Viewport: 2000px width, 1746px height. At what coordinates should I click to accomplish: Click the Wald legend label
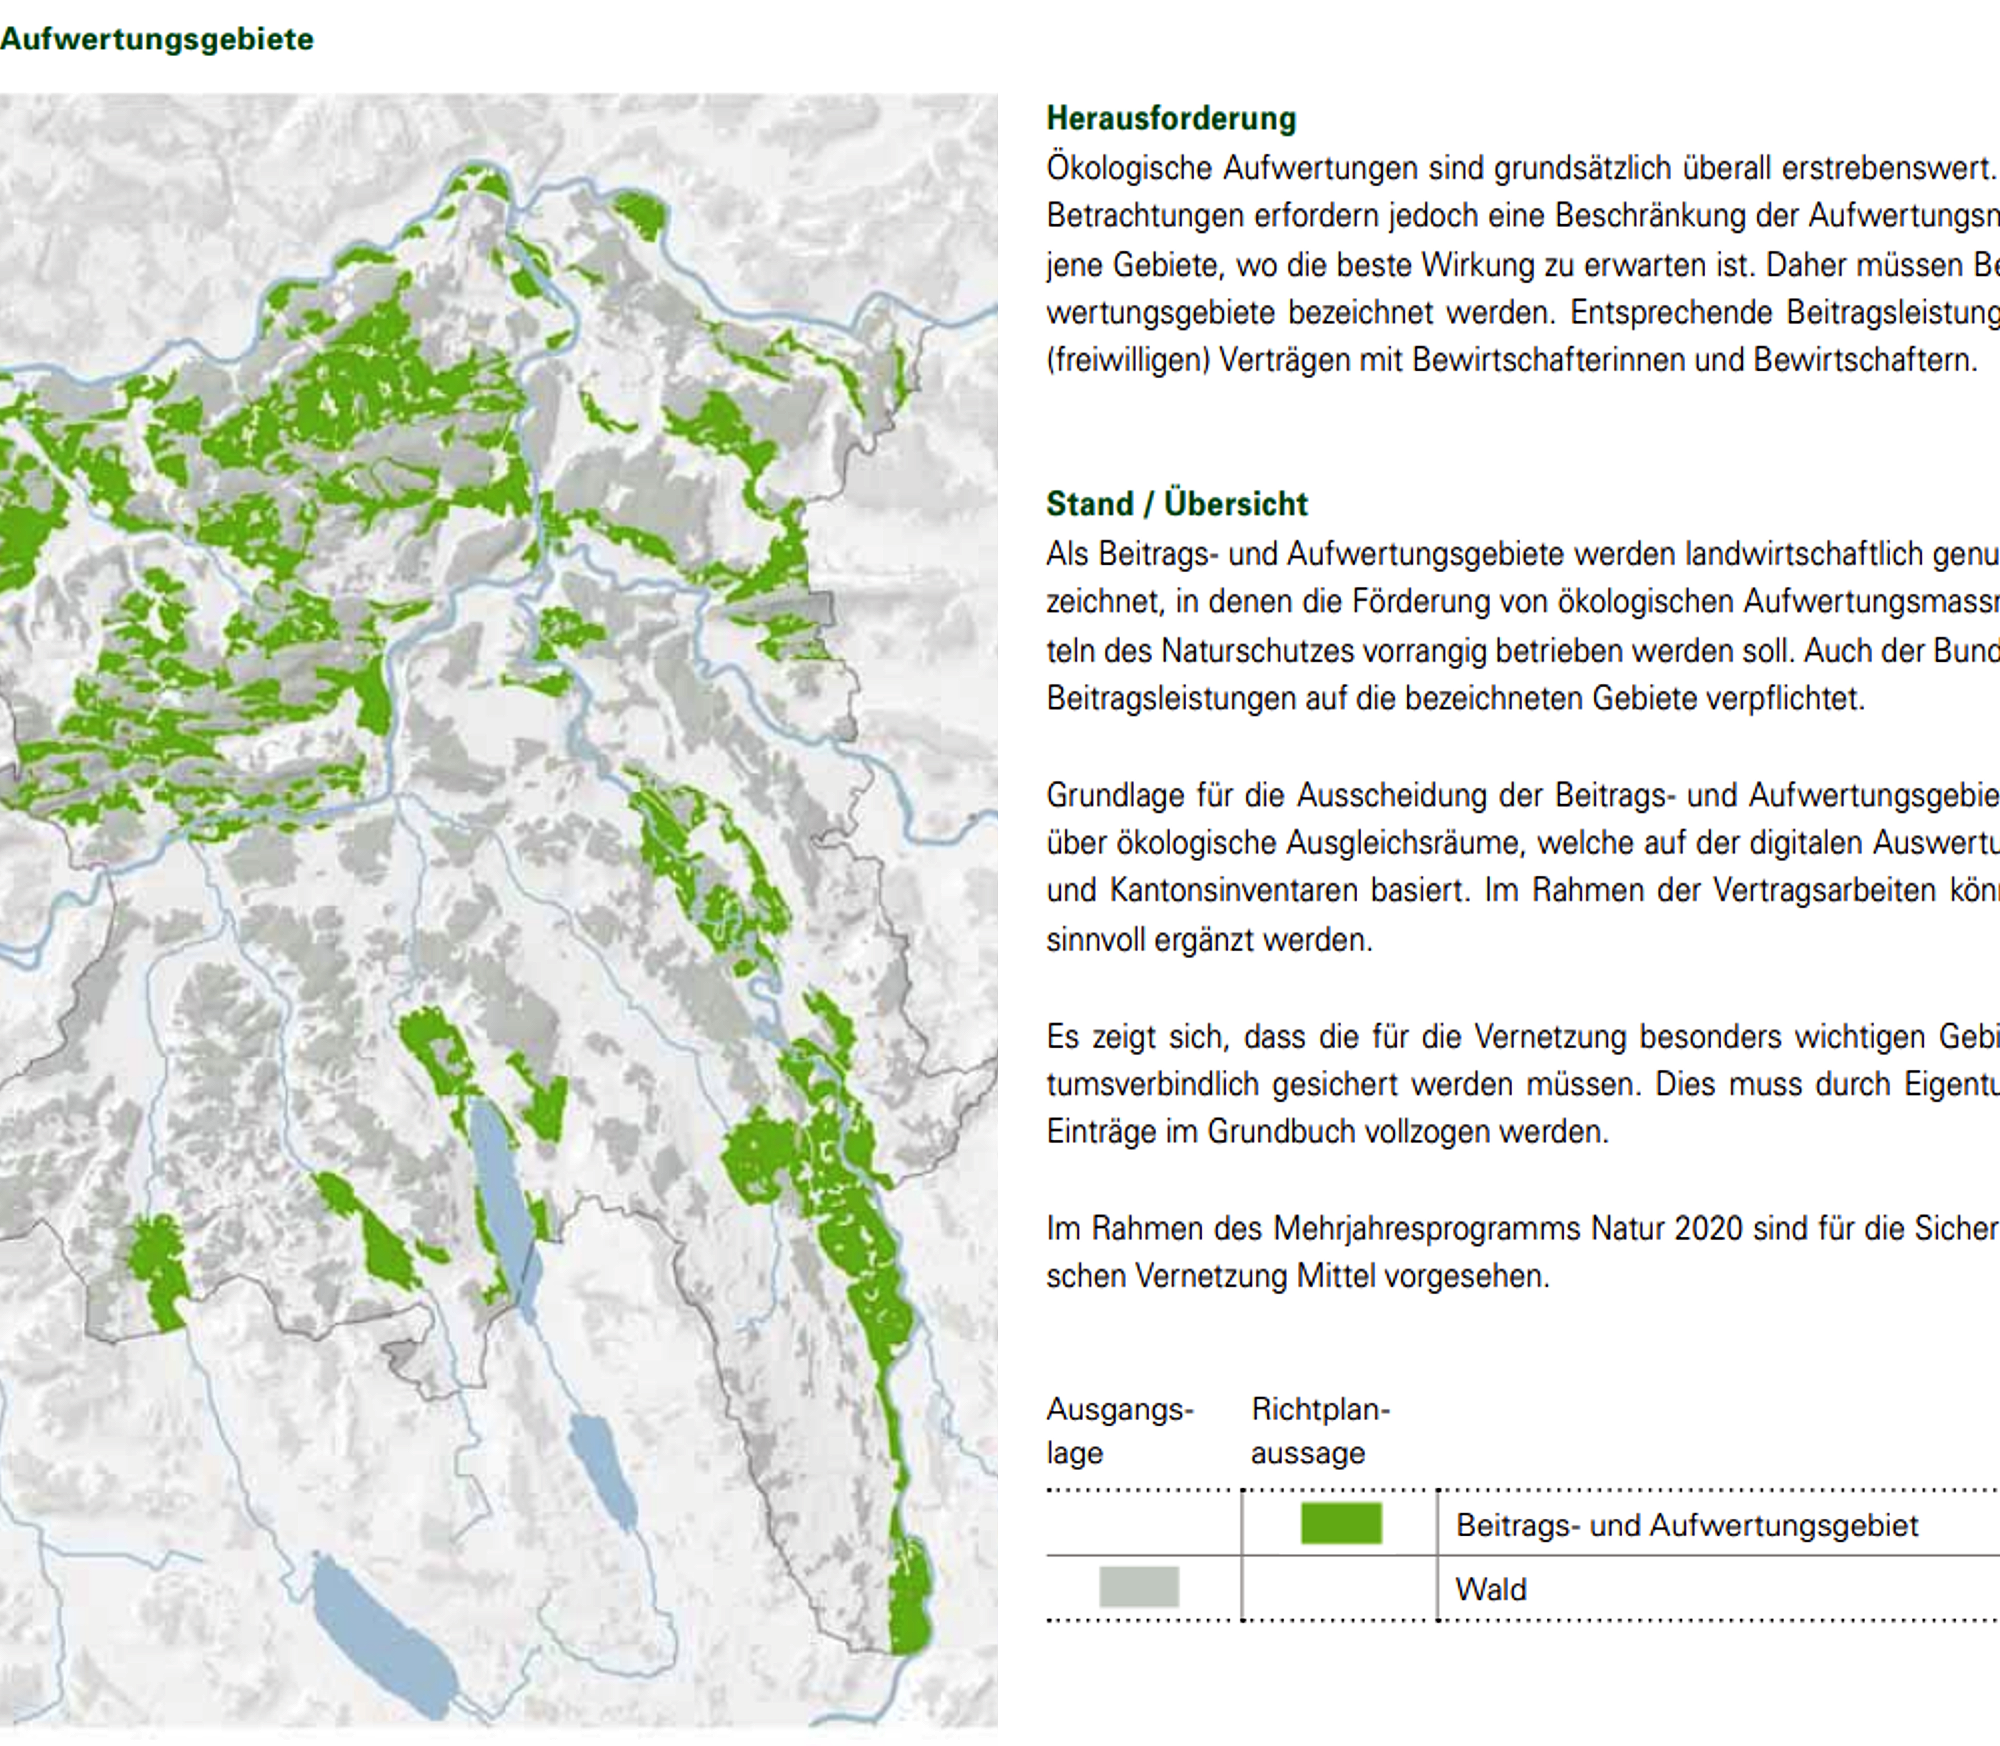1490,1589
